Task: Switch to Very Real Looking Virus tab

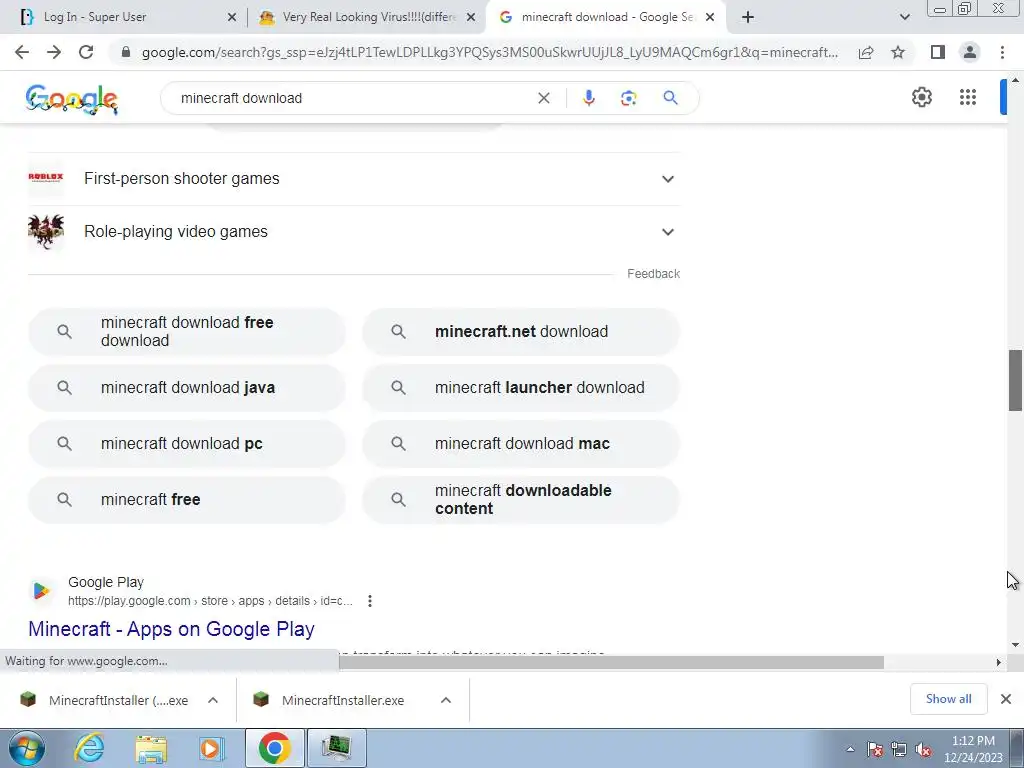Action: click(366, 17)
